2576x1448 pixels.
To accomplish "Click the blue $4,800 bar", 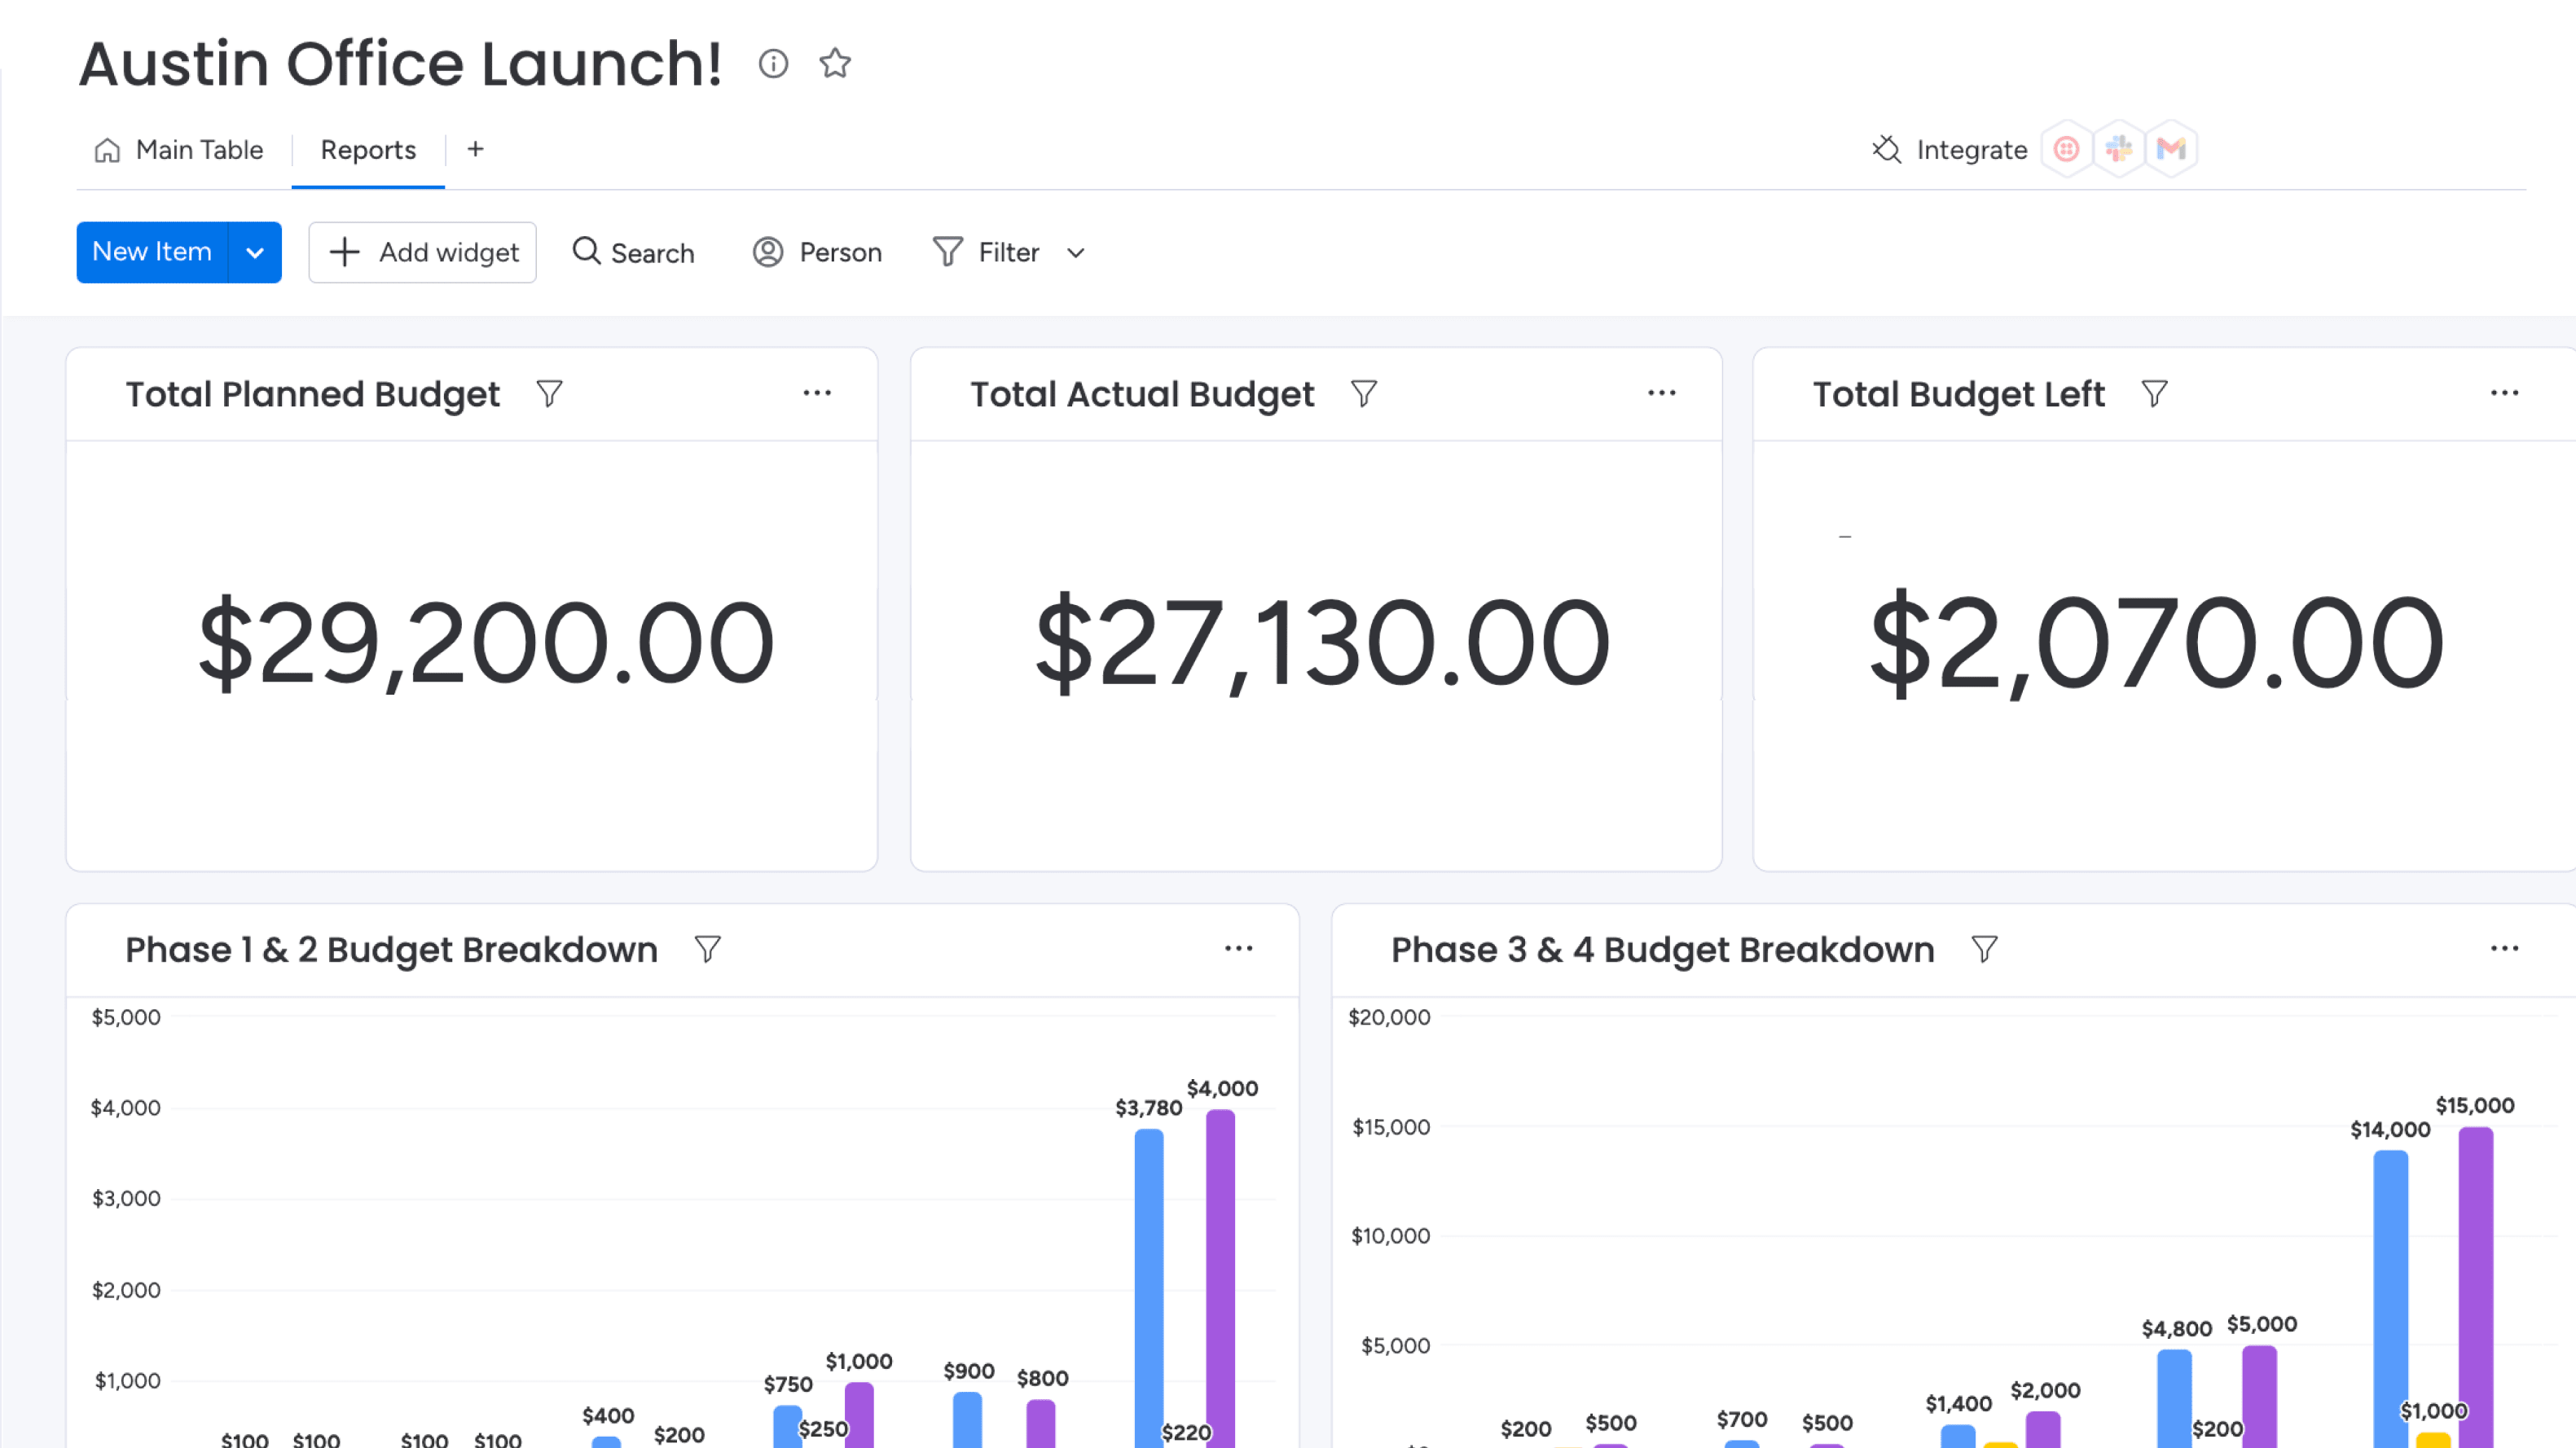I will [2174, 1398].
